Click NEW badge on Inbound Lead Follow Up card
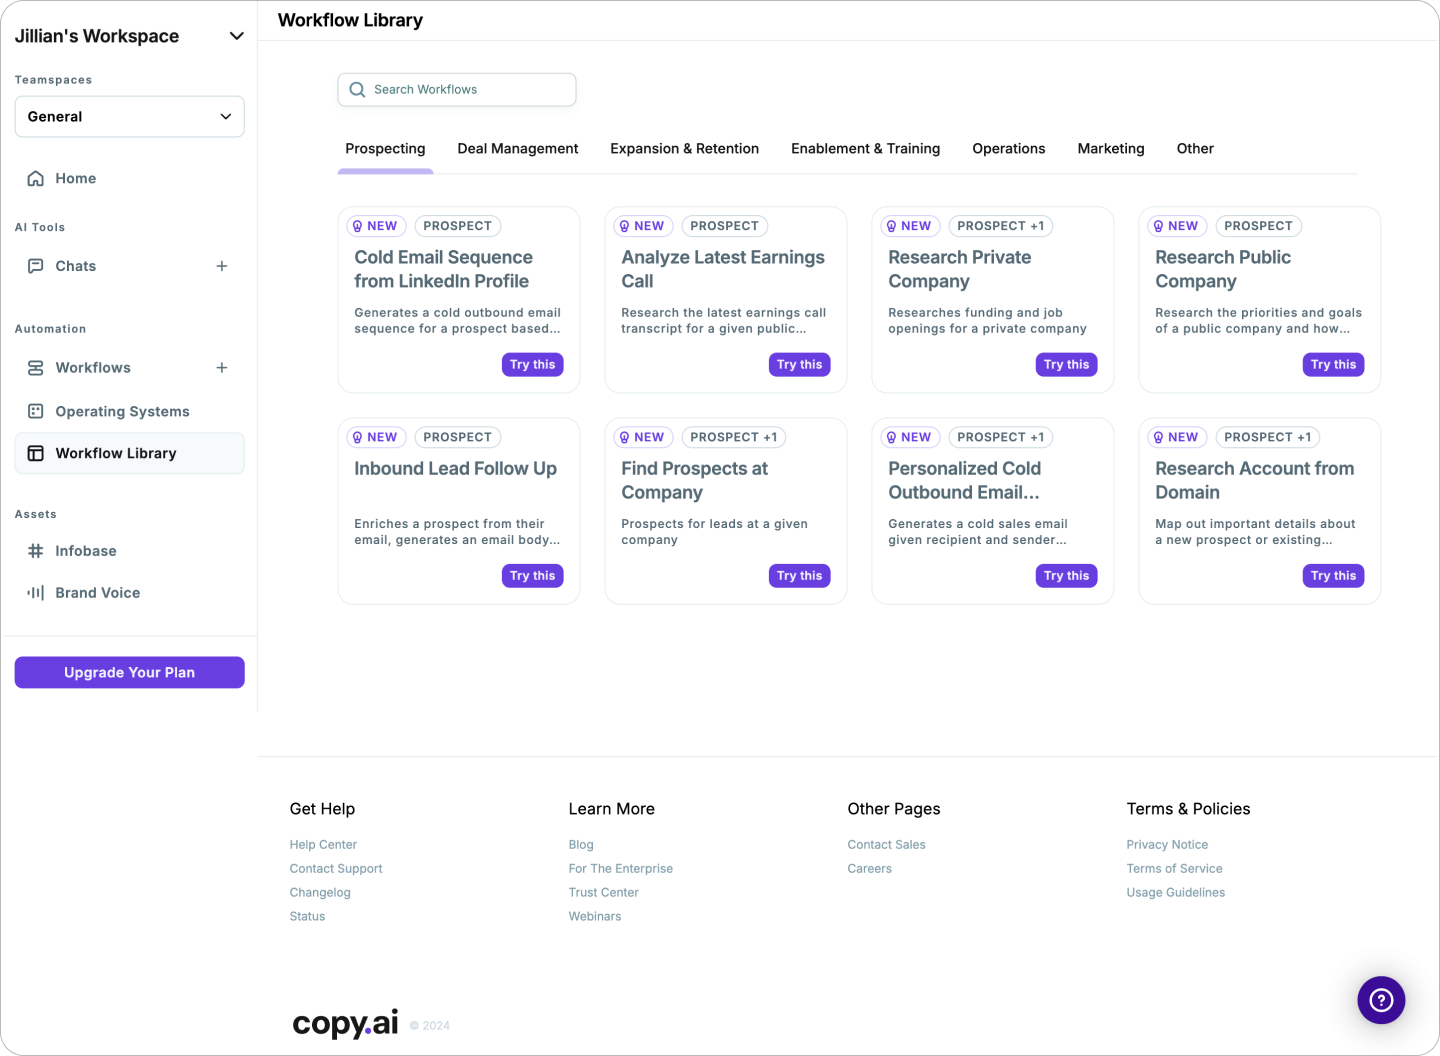 tap(376, 437)
